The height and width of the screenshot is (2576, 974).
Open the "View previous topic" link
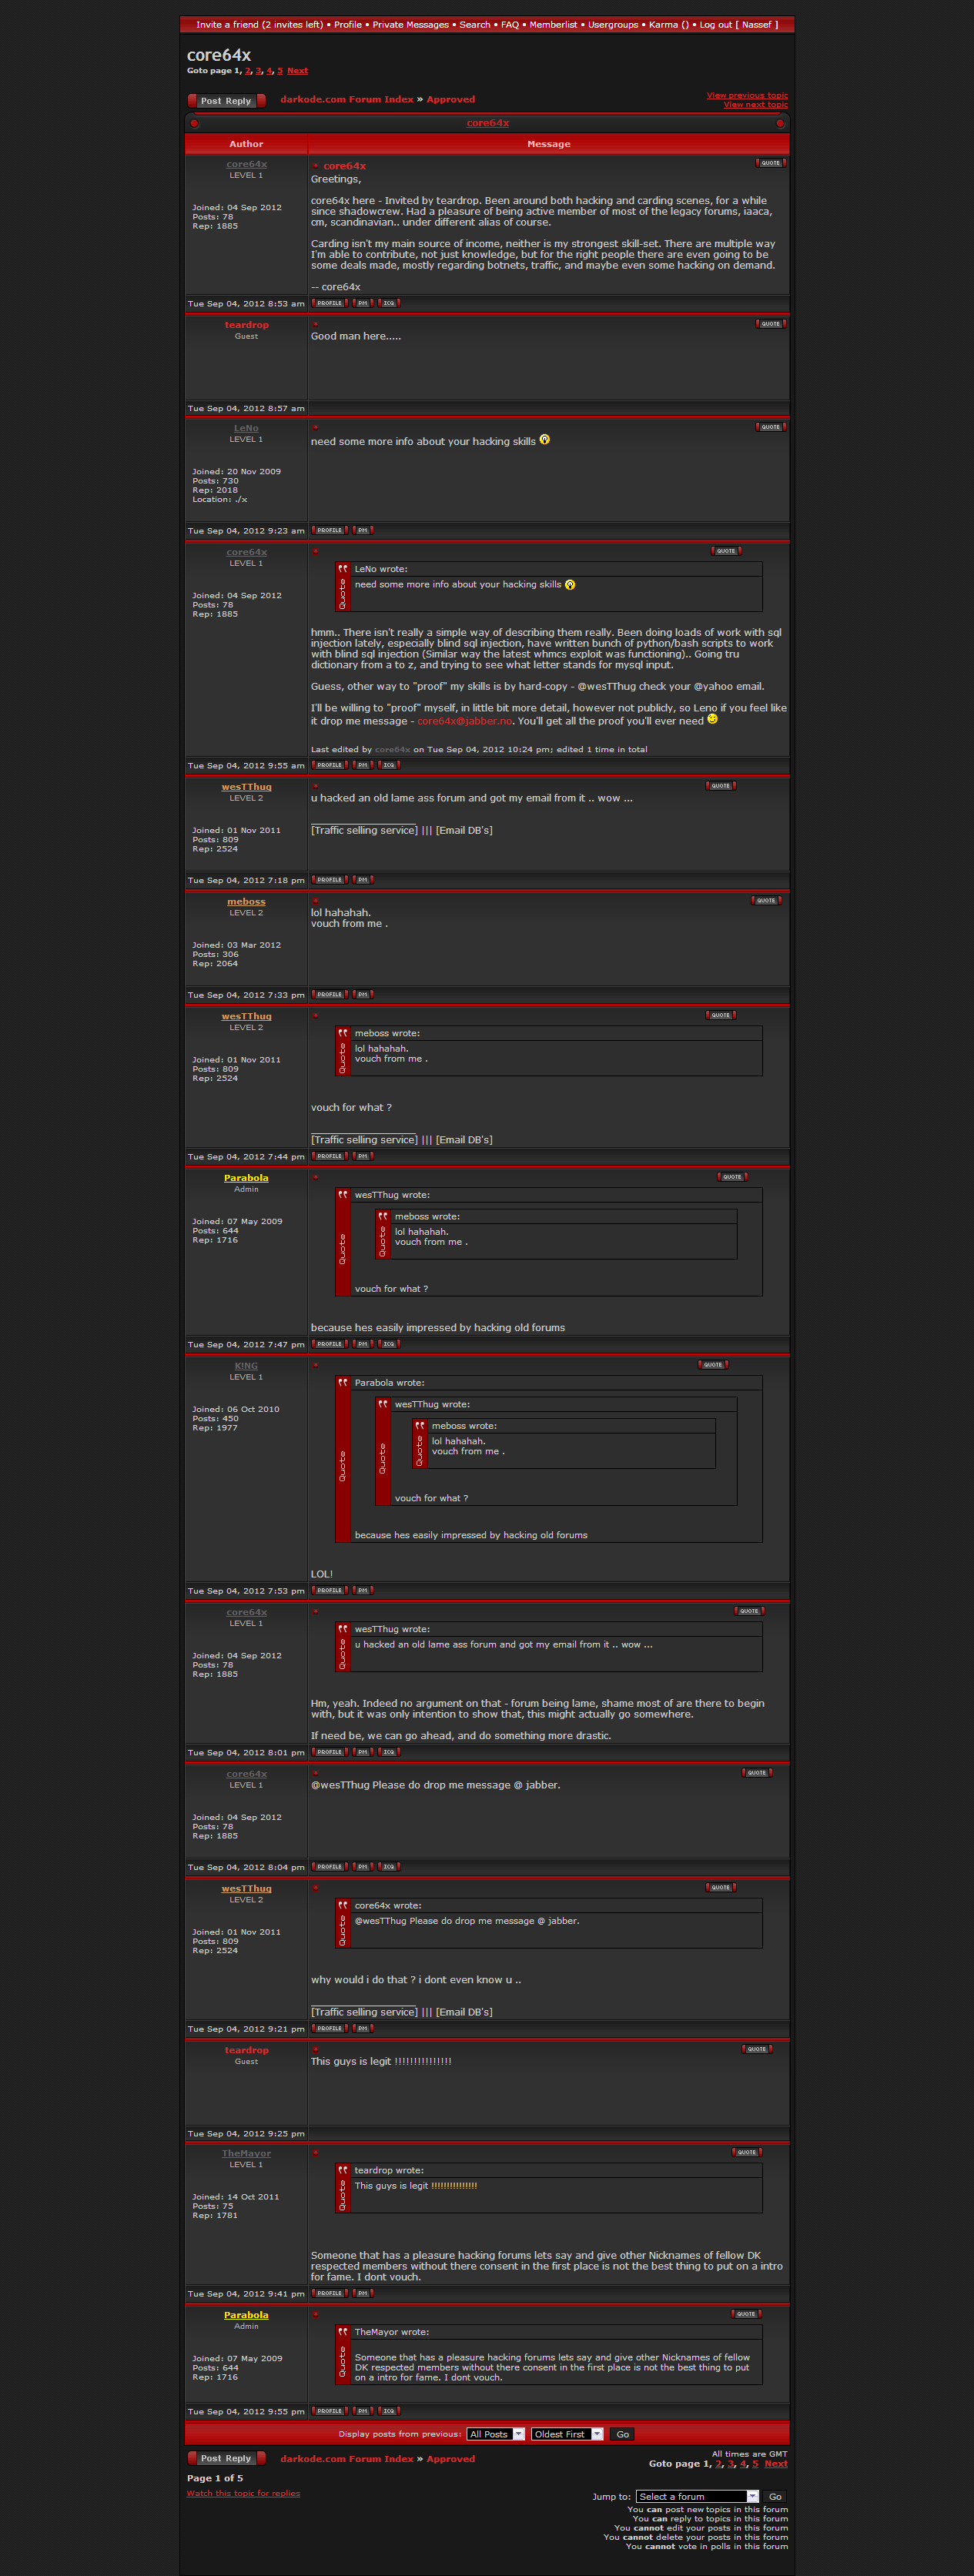[746, 95]
